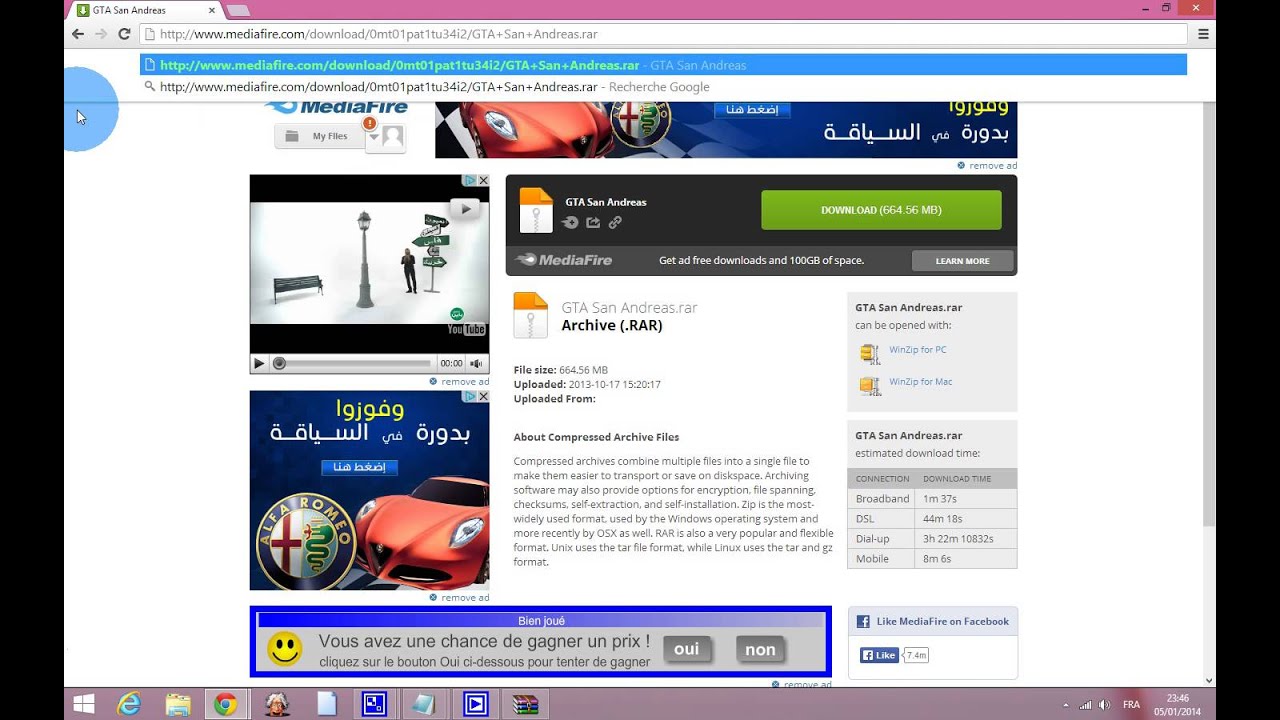Open the Windows Start button
Image resolution: width=1280 pixels, height=720 pixels.
84,704
